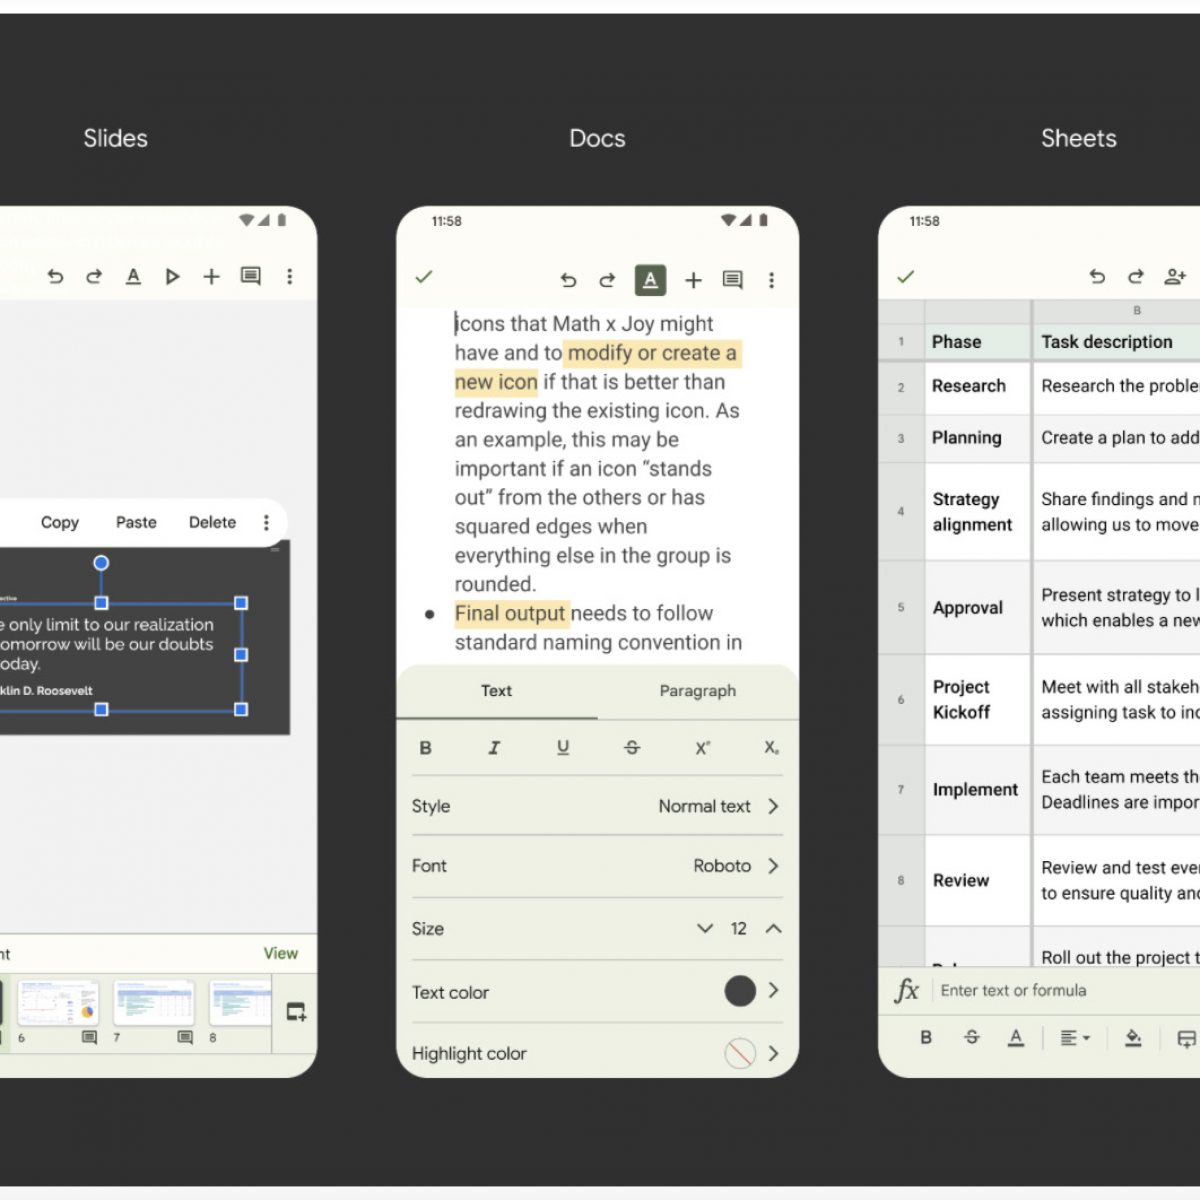The image size is (1200, 1200).
Task: Click the add new slide icon
Action: [x=296, y=1011]
